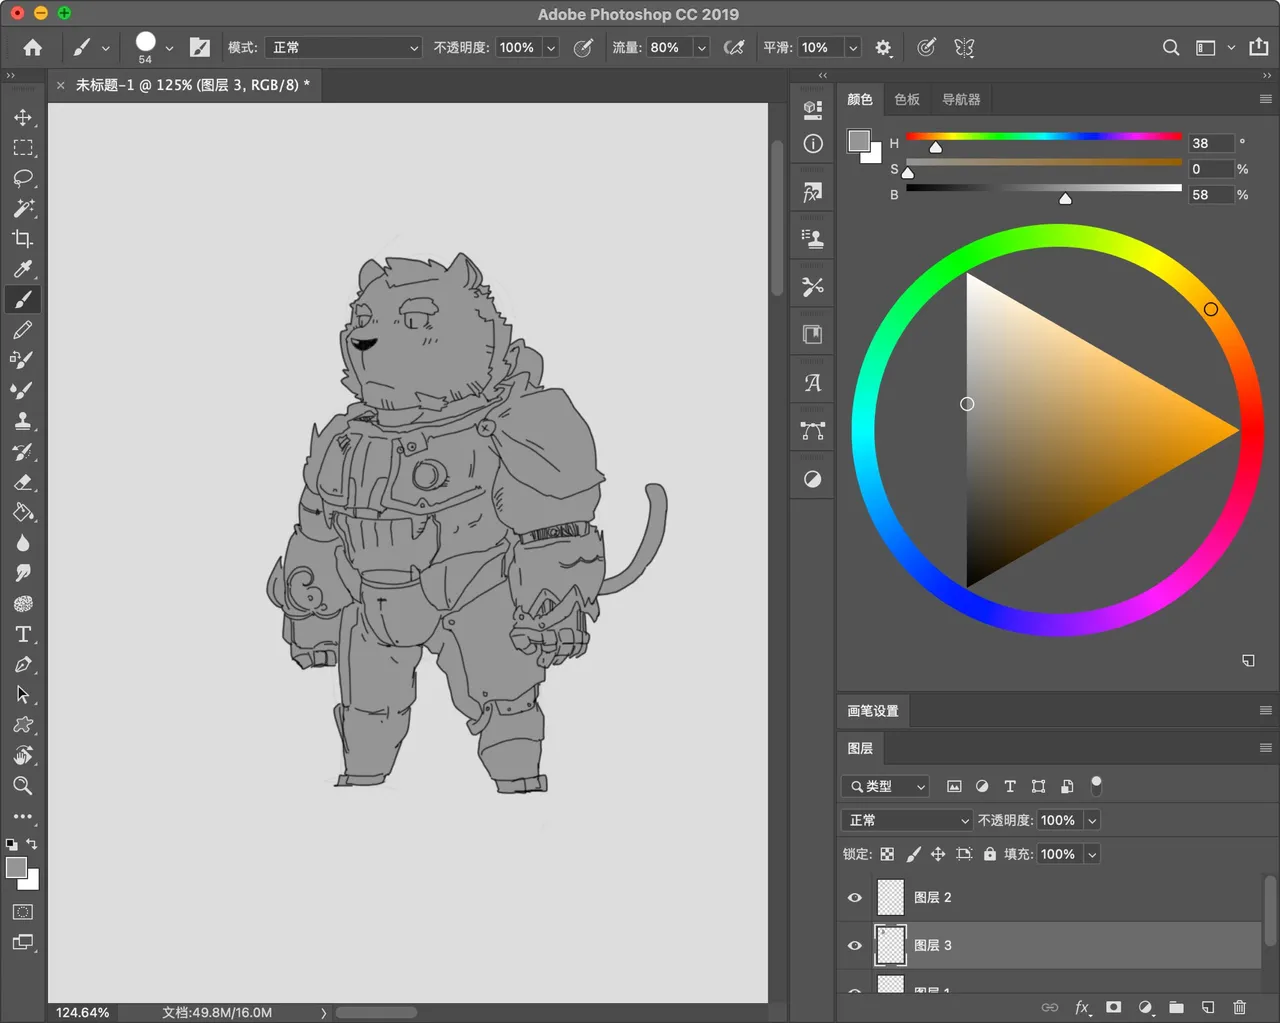Select the Paint Bucket tool

tap(23, 513)
